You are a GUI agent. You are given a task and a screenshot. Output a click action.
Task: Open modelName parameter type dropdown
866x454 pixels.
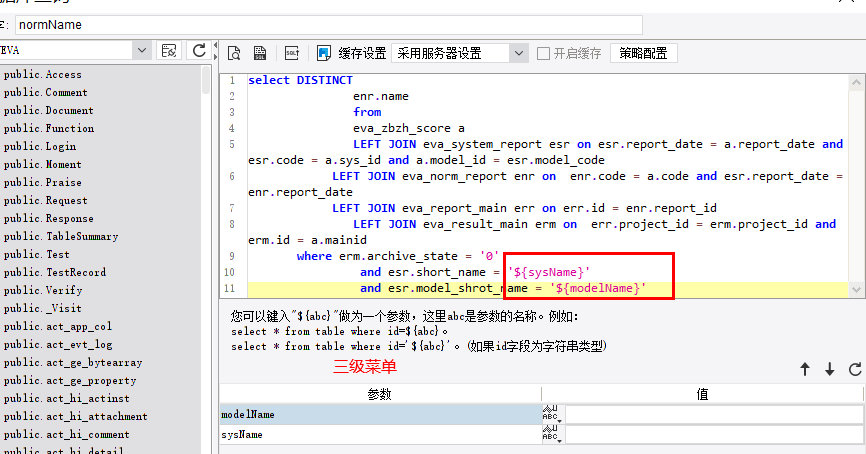pos(552,414)
